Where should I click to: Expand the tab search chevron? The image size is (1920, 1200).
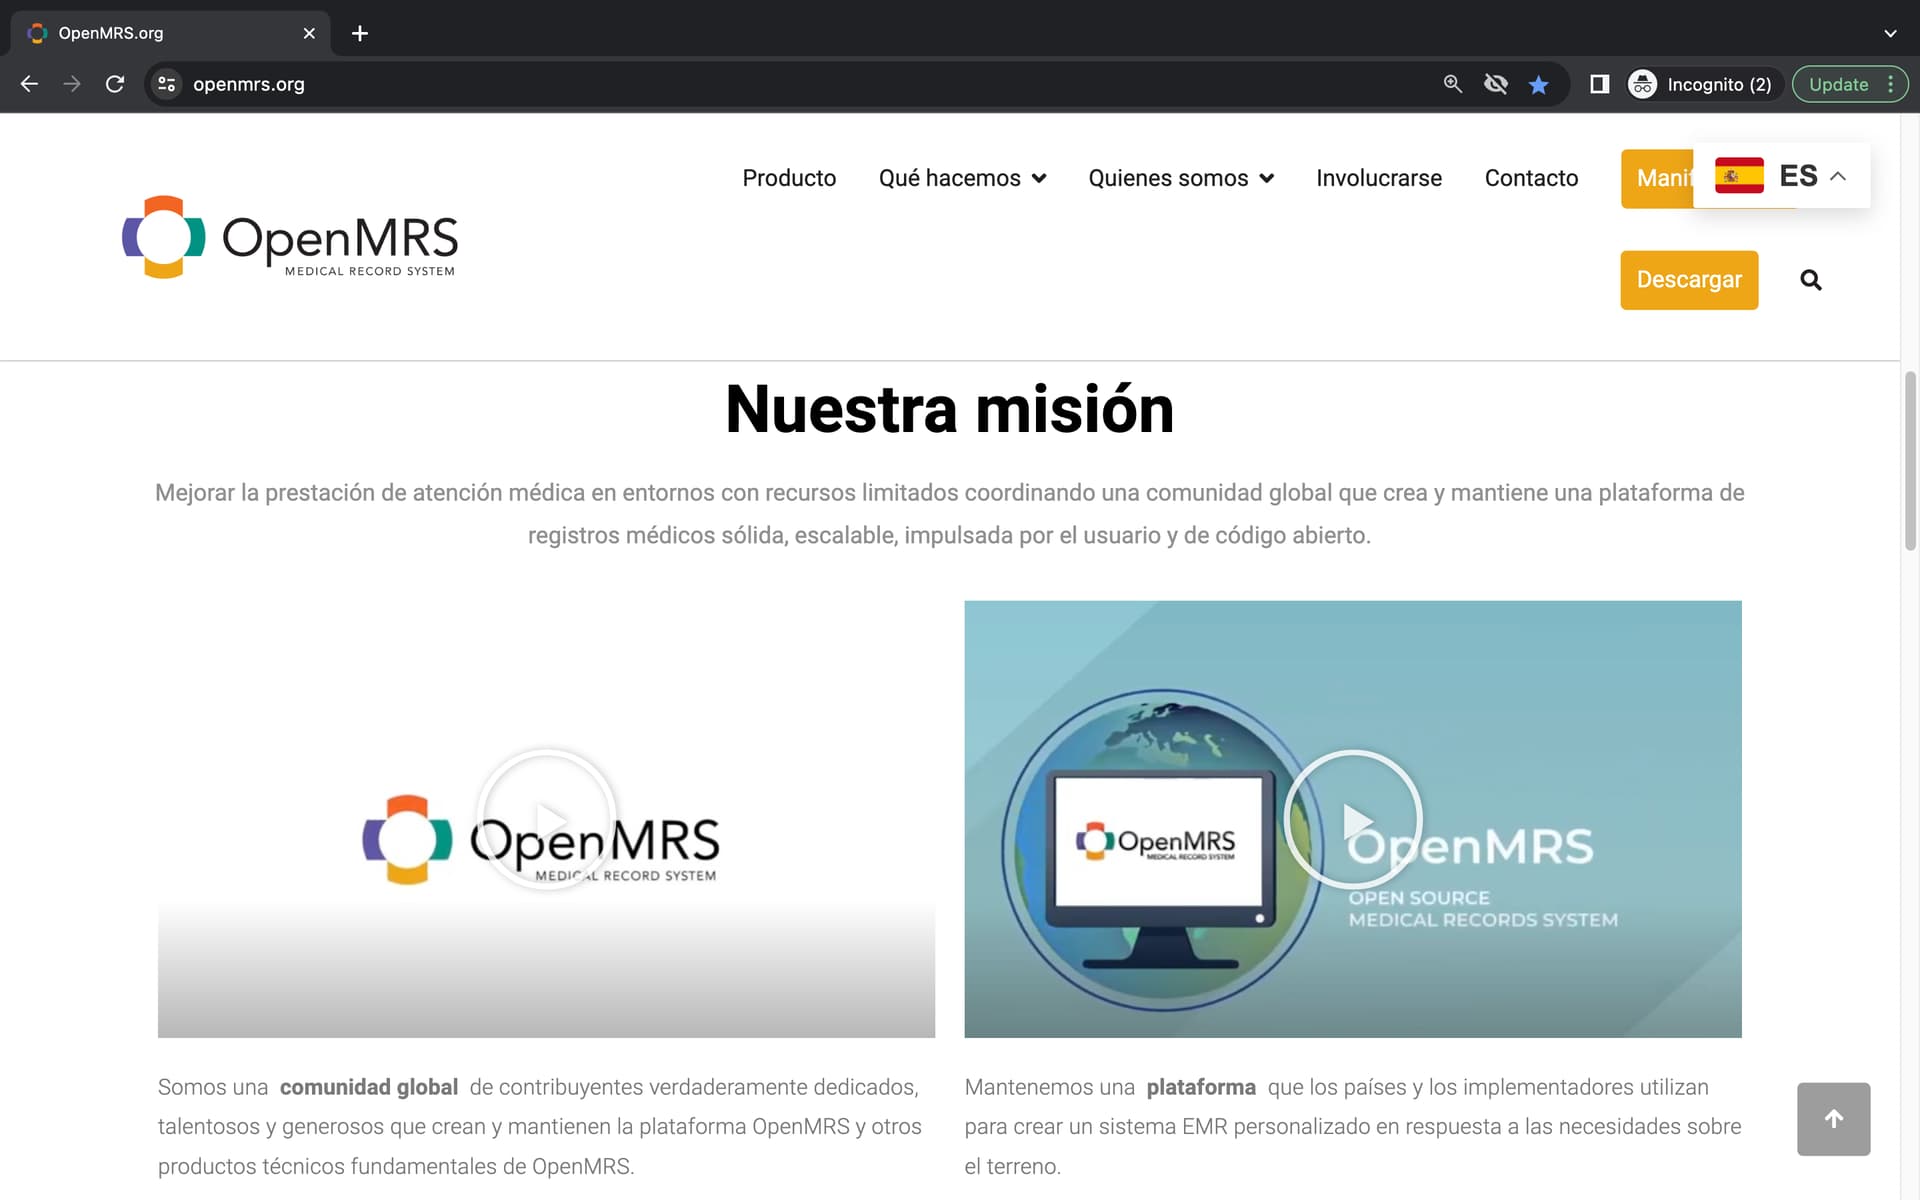pos(1890,33)
